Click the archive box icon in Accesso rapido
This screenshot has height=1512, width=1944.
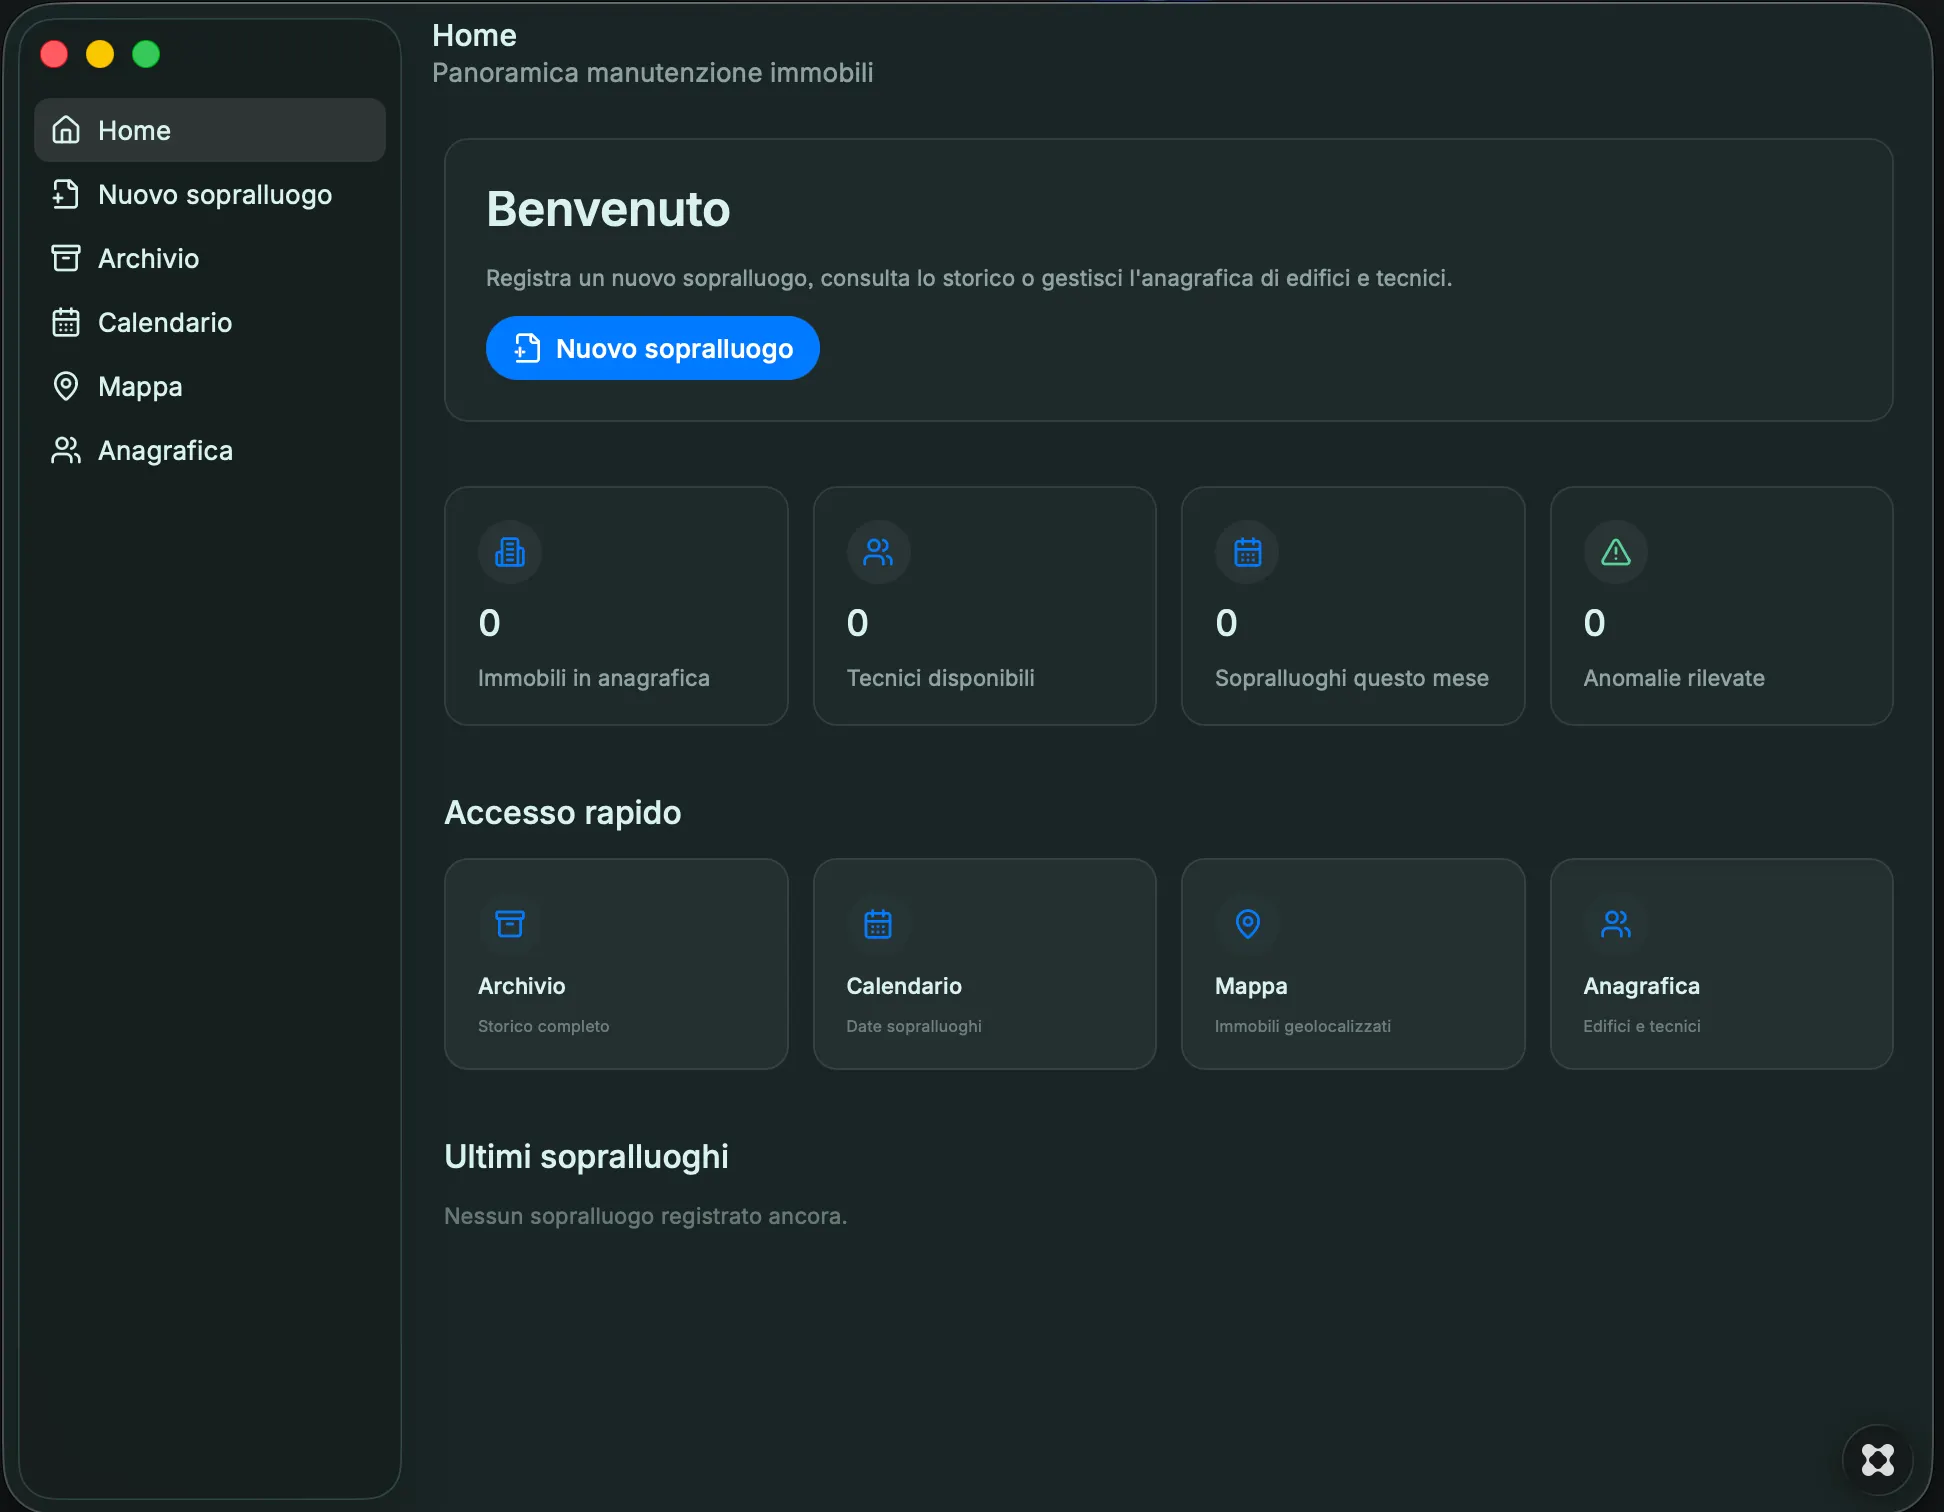[510, 924]
